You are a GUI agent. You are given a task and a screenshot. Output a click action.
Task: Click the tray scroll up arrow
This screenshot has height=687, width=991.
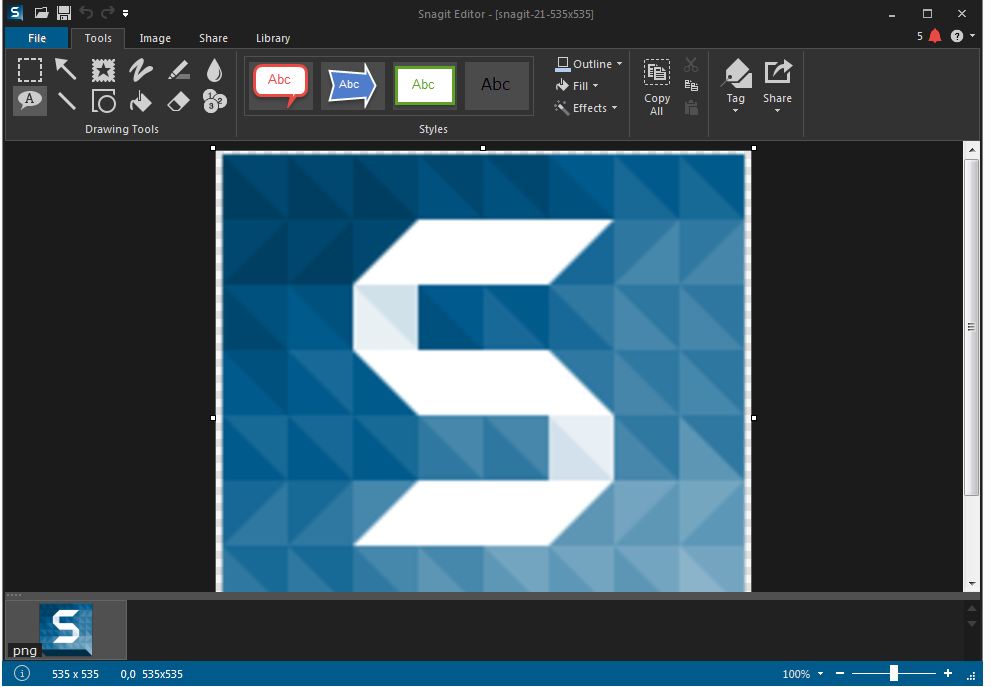(972, 608)
